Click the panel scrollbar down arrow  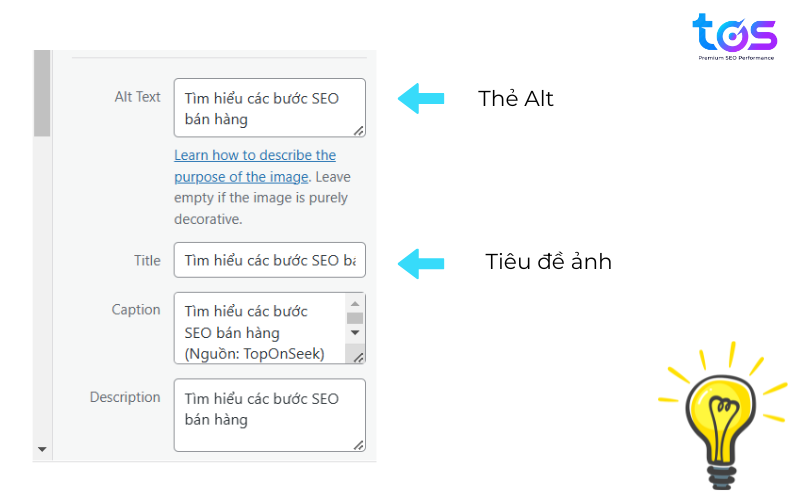coord(42,450)
